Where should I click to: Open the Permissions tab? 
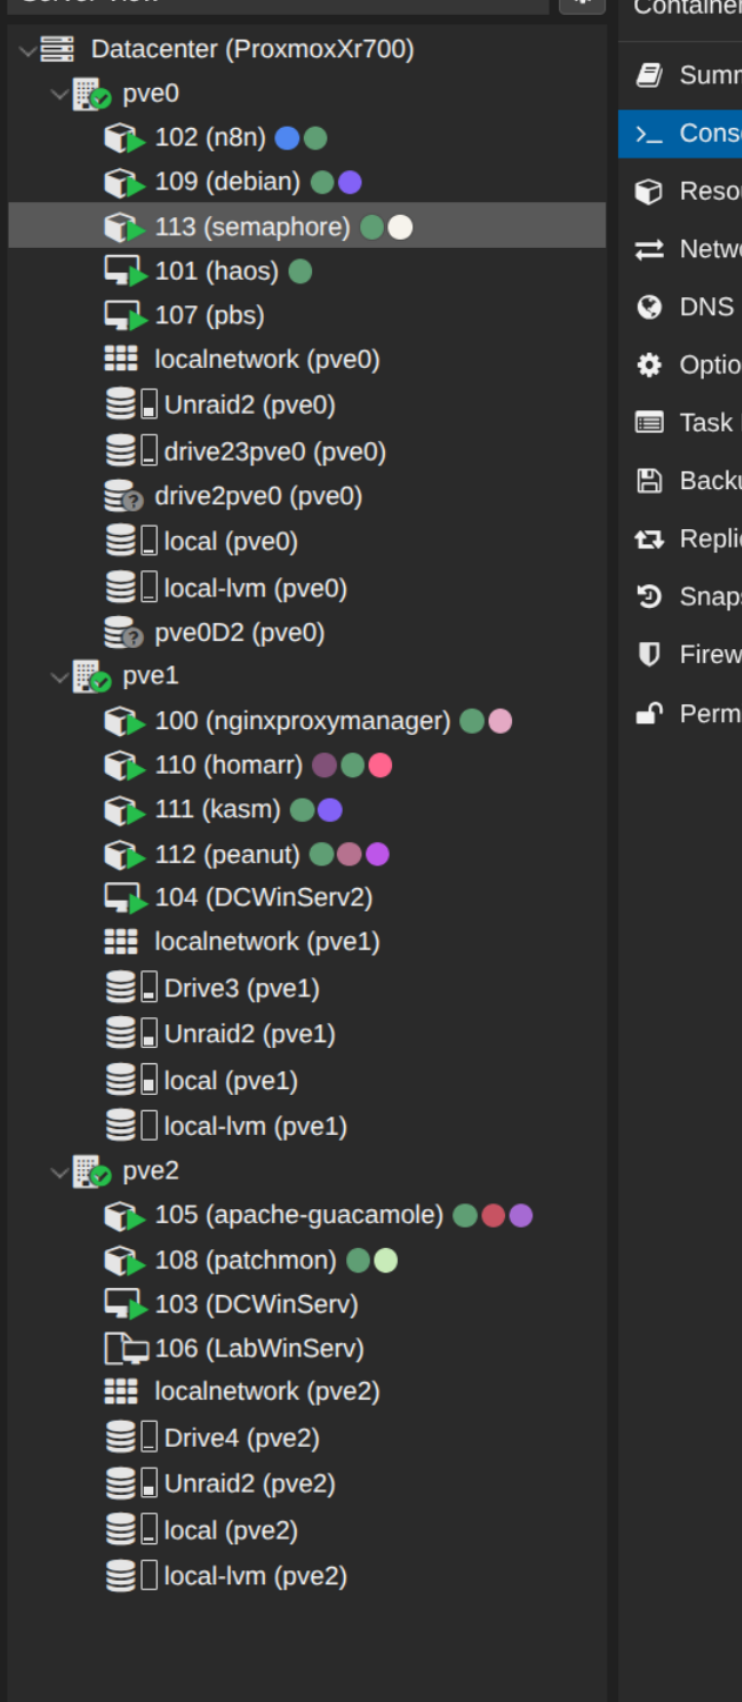pos(680,714)
